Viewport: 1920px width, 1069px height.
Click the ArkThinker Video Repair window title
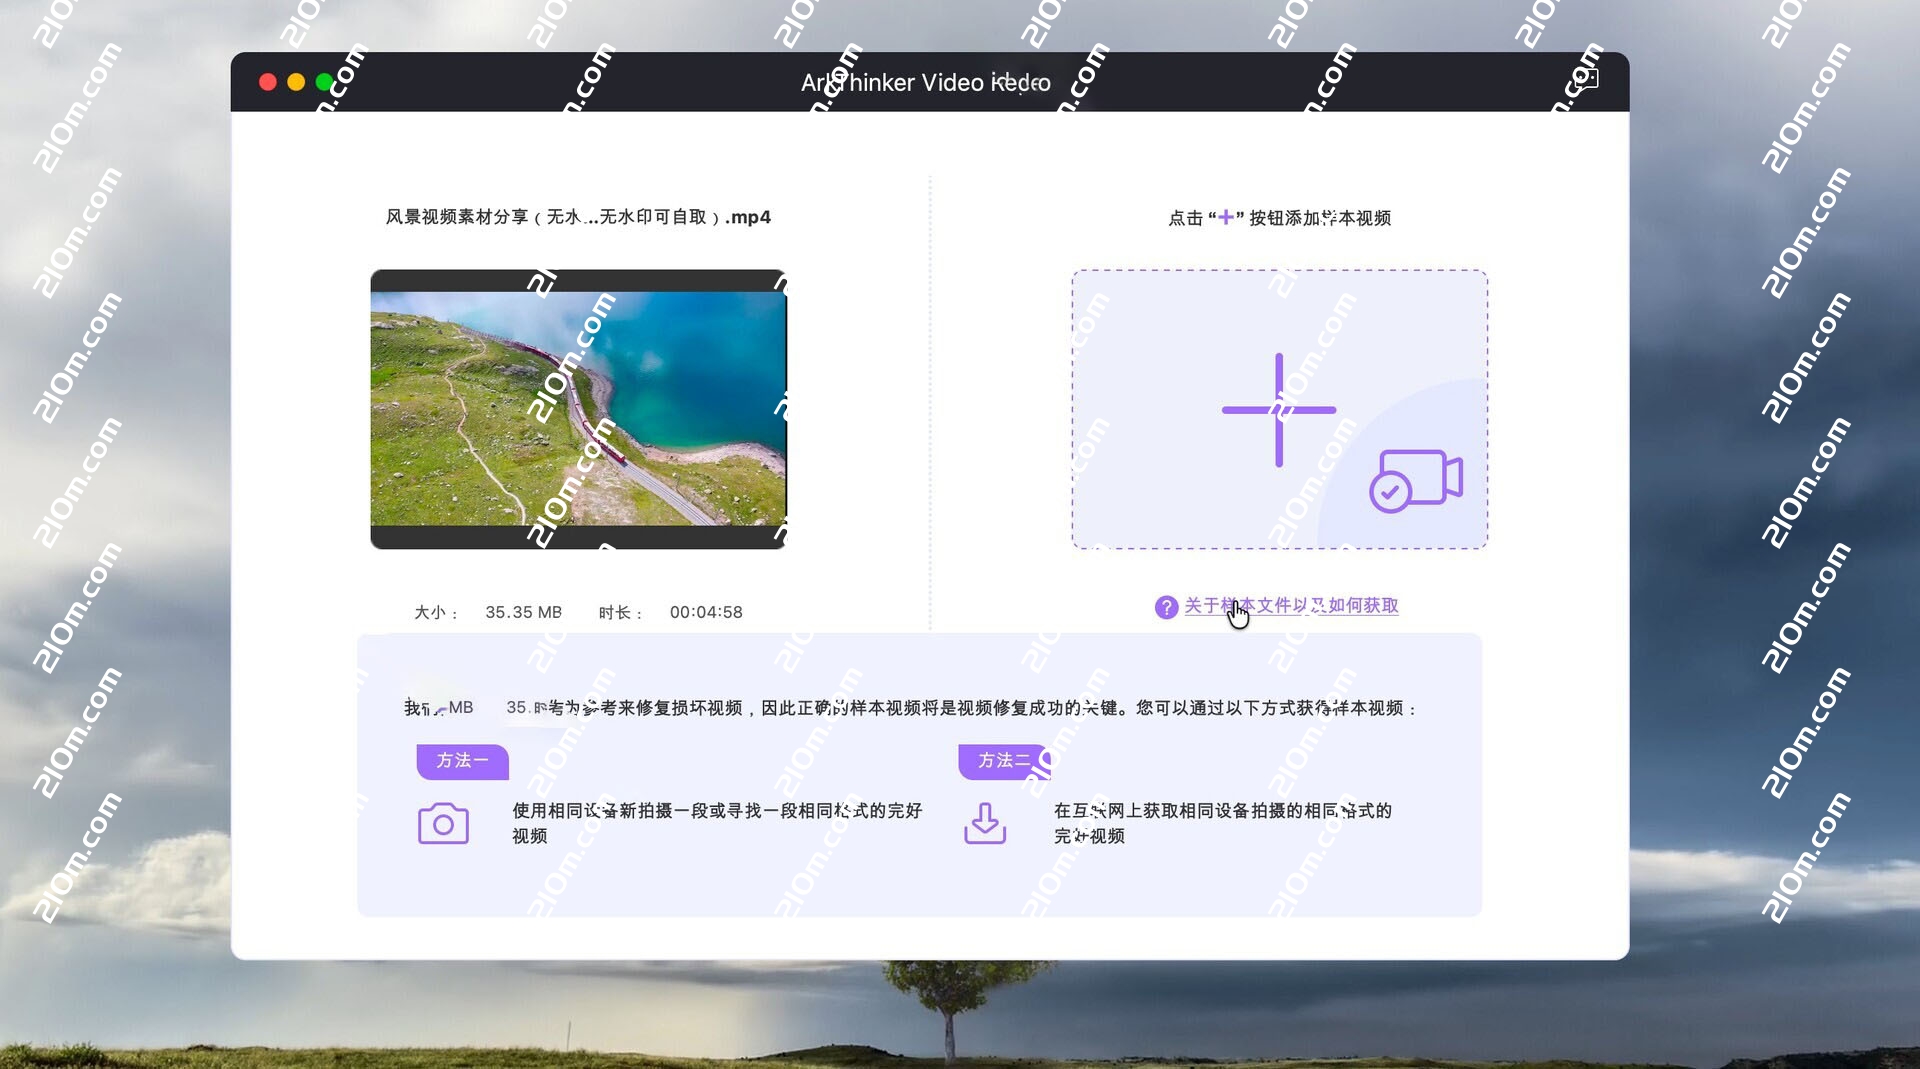pyautogui.click(x=925, y=82)
